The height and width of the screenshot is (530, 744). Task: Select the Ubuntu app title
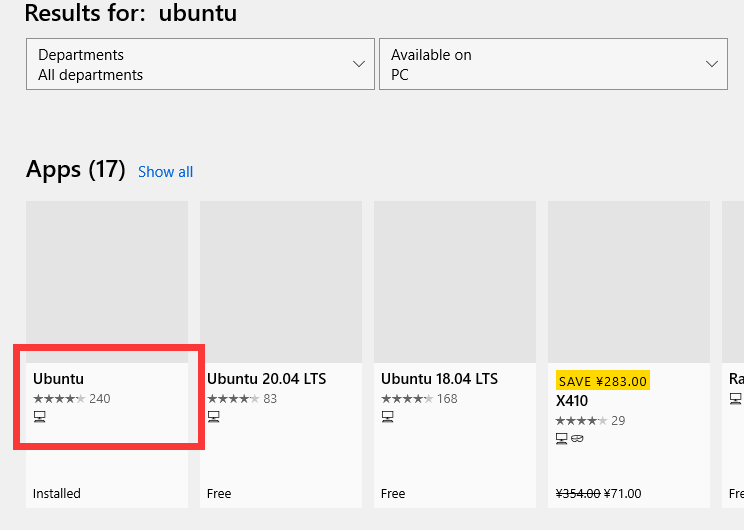[x=58, y=379]
